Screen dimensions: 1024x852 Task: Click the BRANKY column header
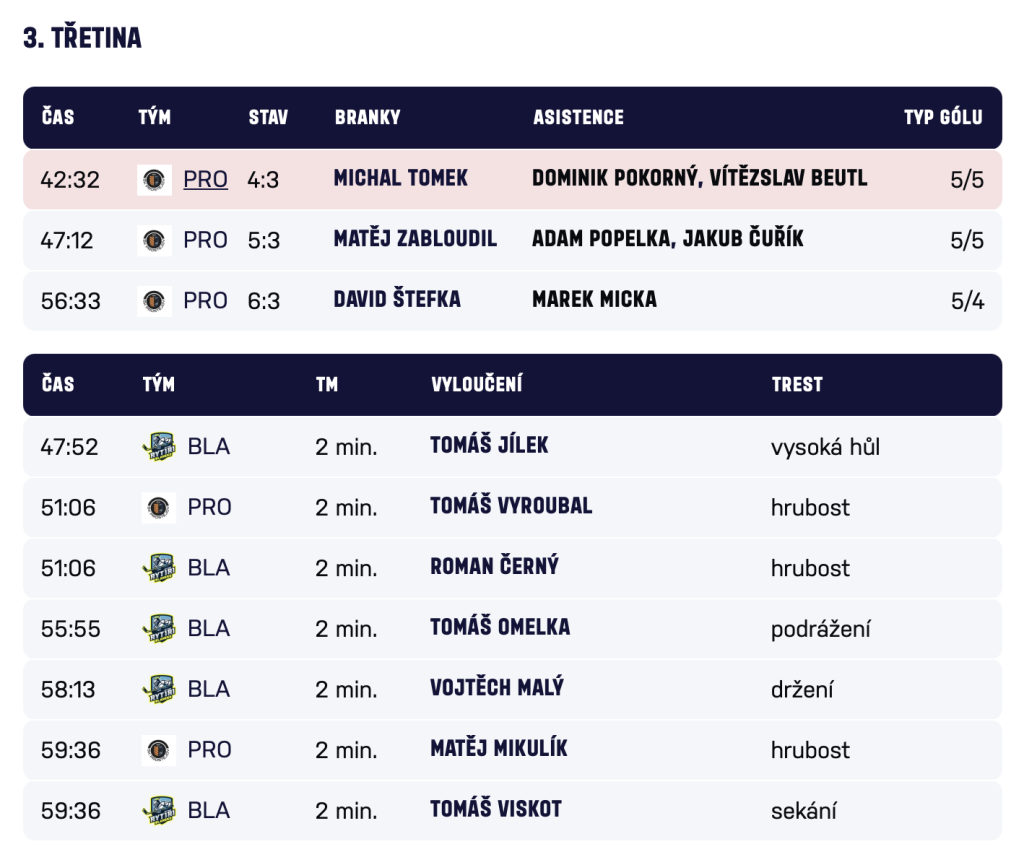367,117
